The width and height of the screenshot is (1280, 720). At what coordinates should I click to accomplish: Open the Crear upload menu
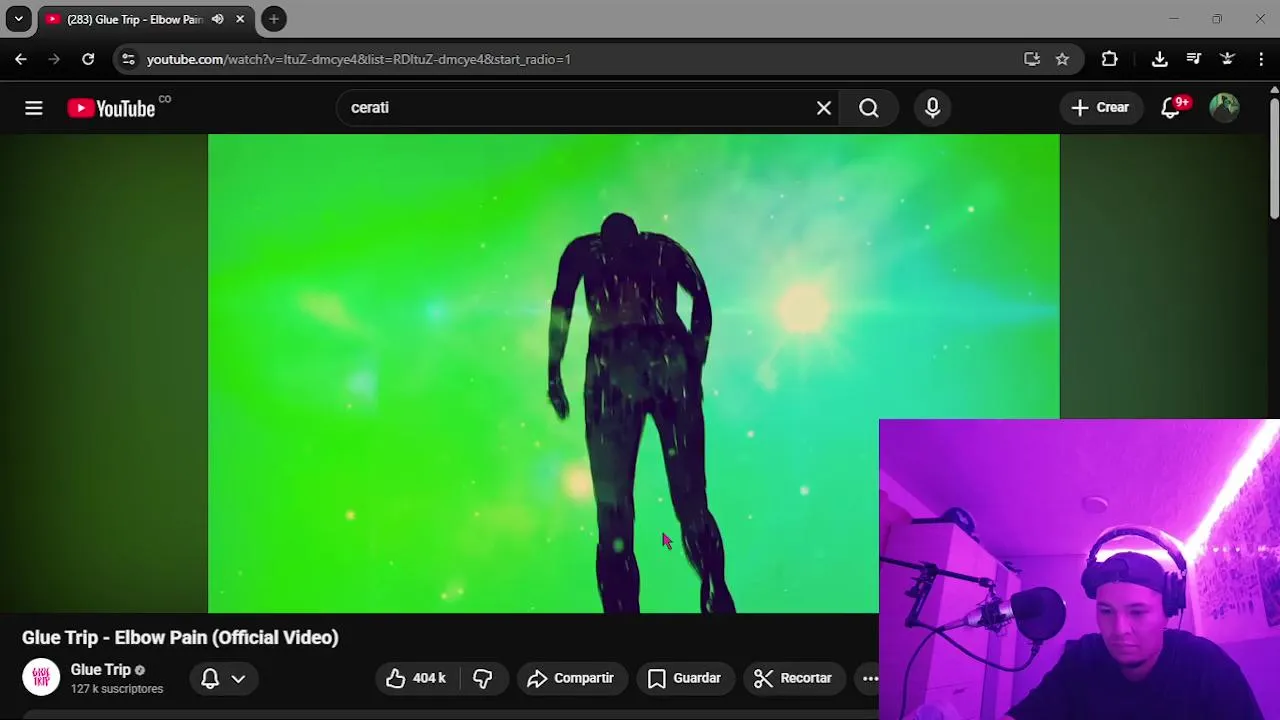click(x=1101, y=108)
